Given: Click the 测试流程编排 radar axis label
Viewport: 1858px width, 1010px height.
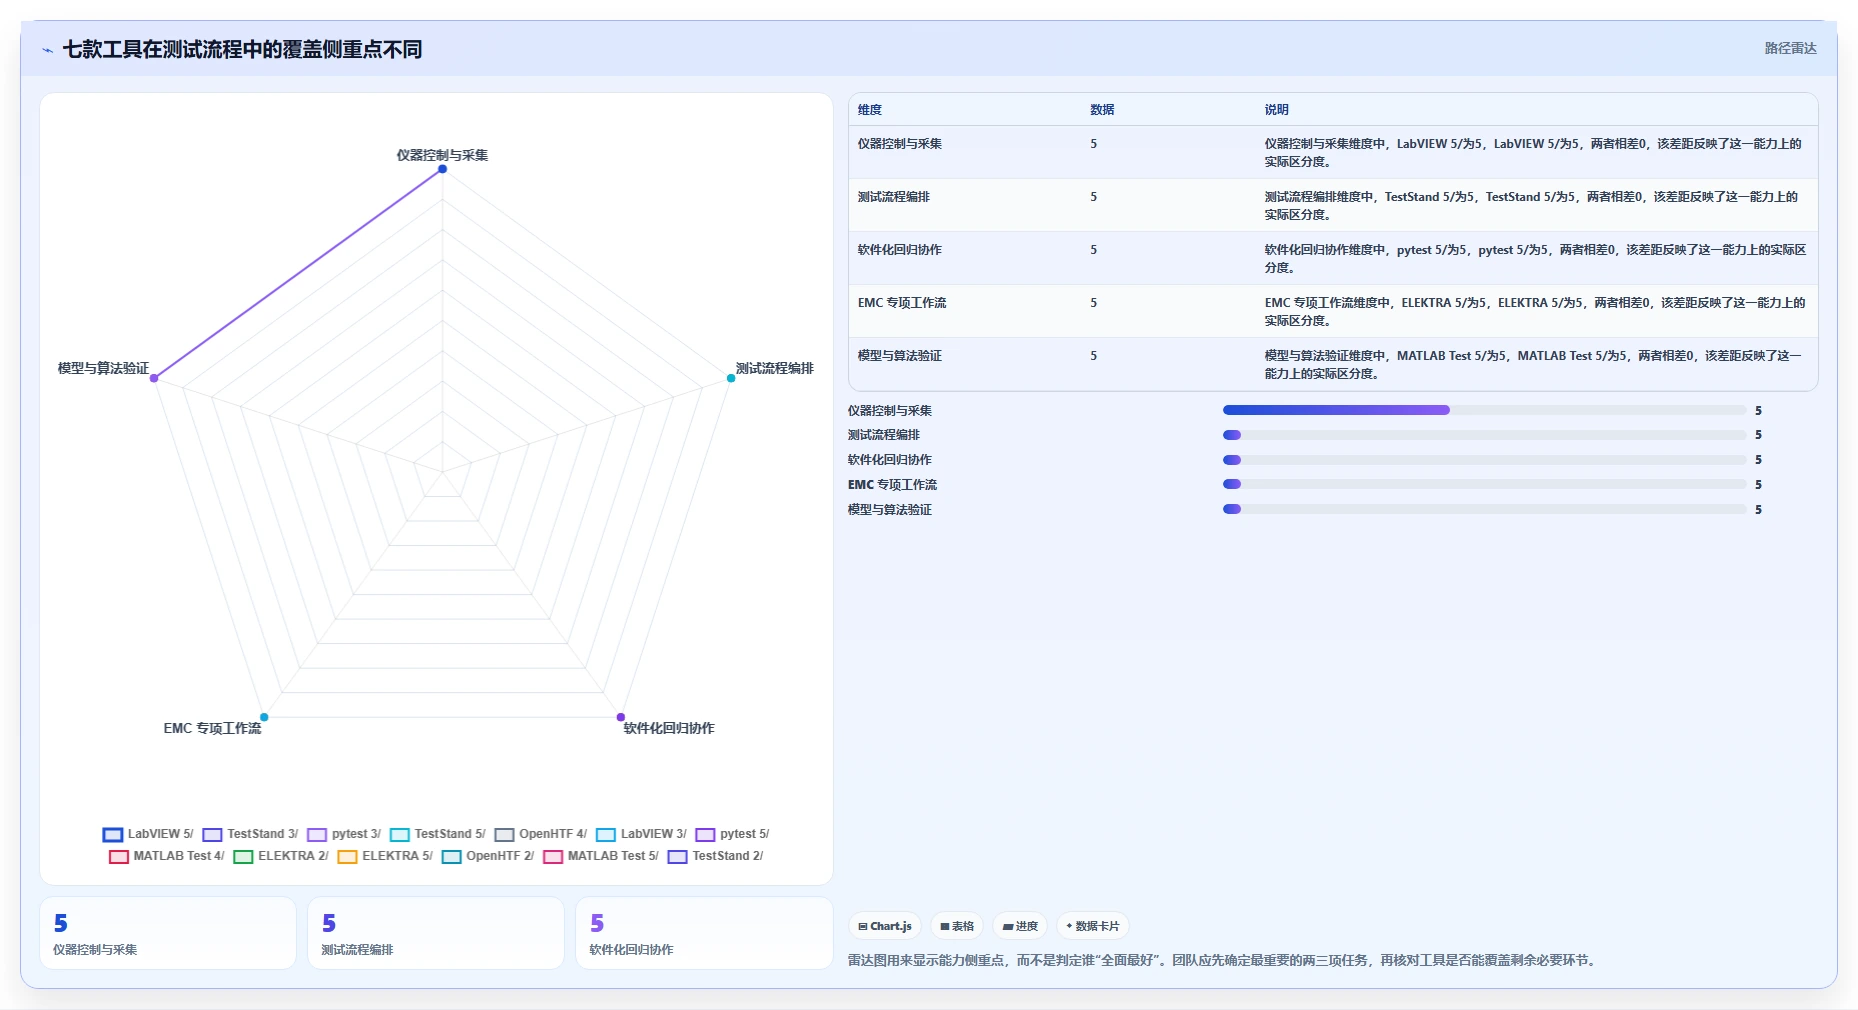Looking at the screenshot, I should [x=775, y=368].
